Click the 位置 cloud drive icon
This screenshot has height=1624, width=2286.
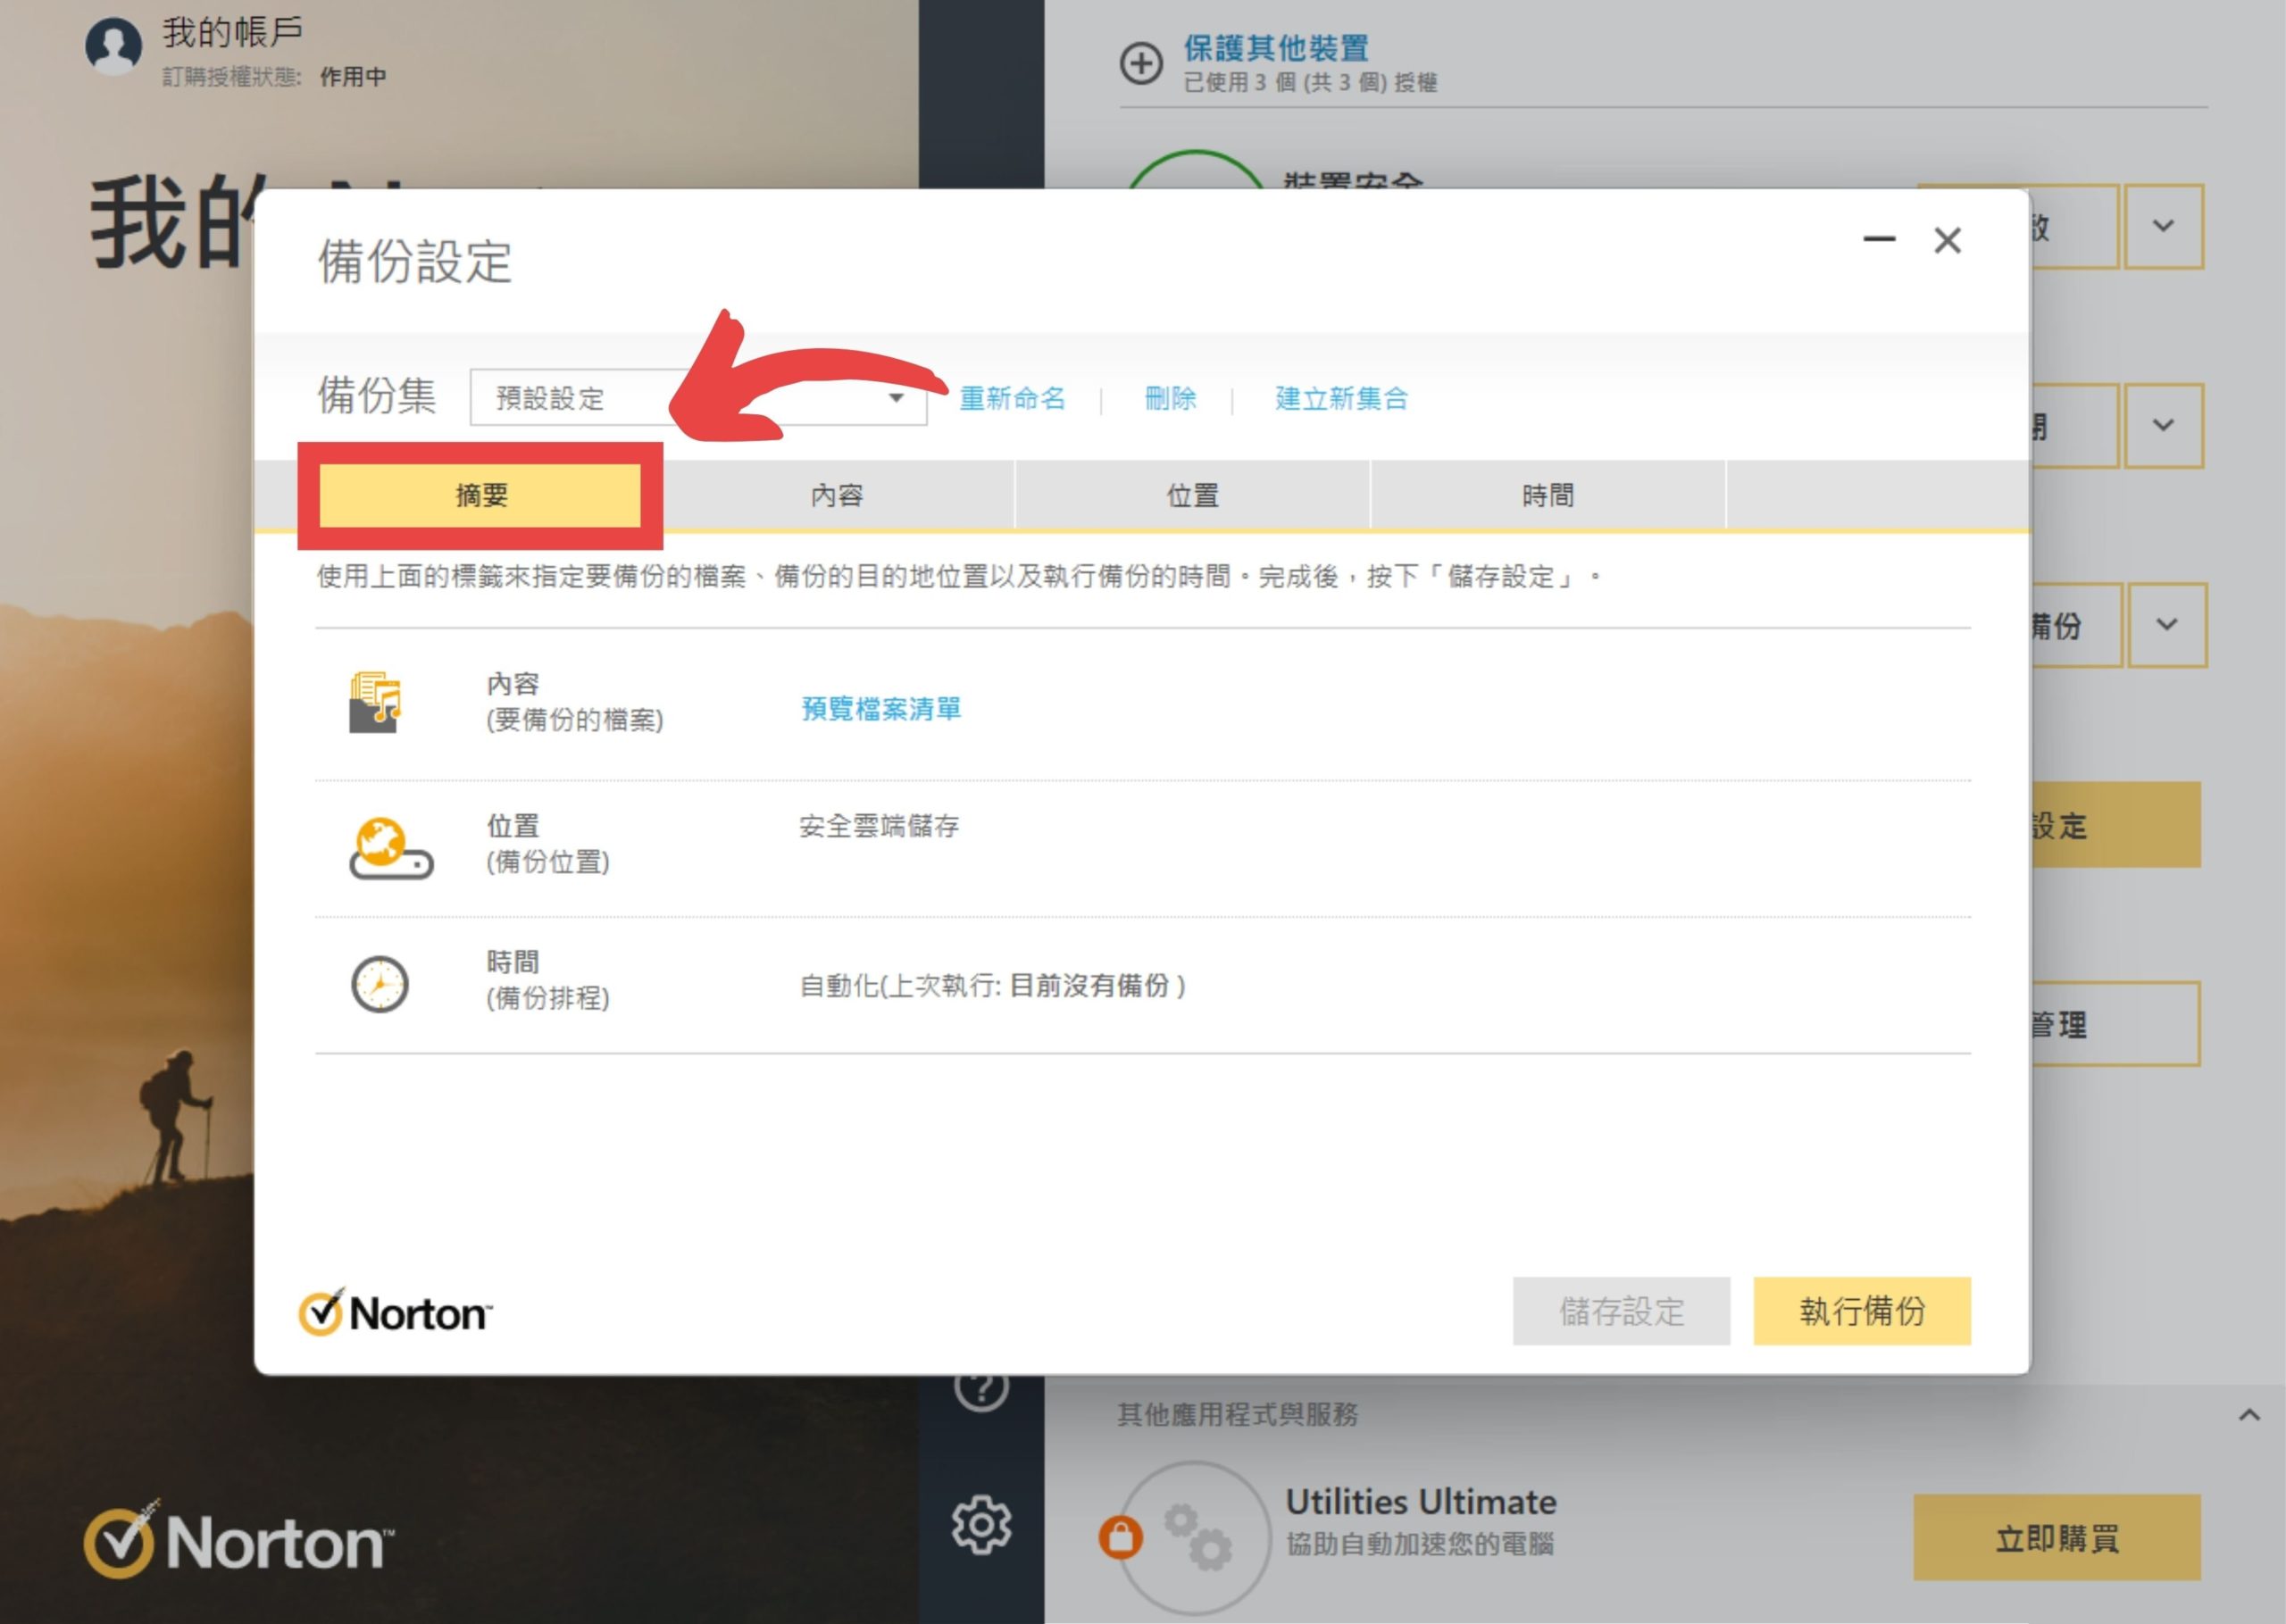click(x=390, y=849)
